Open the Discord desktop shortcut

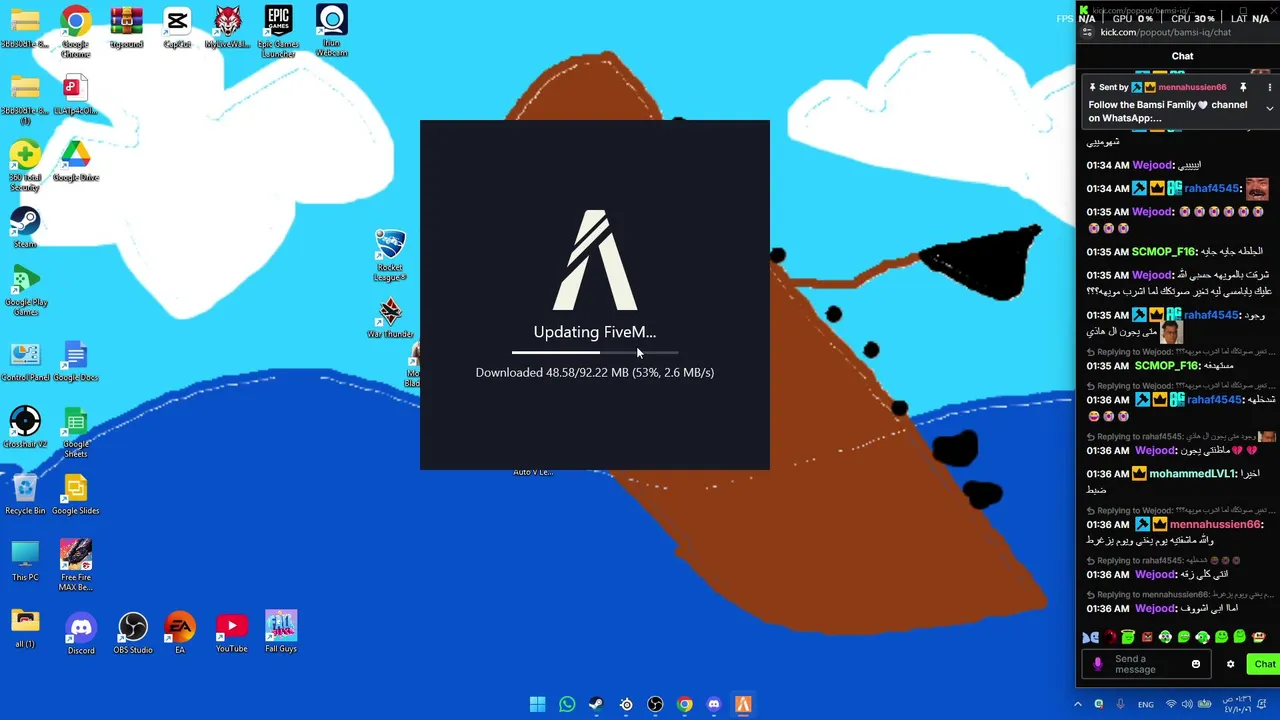(81, 633)
